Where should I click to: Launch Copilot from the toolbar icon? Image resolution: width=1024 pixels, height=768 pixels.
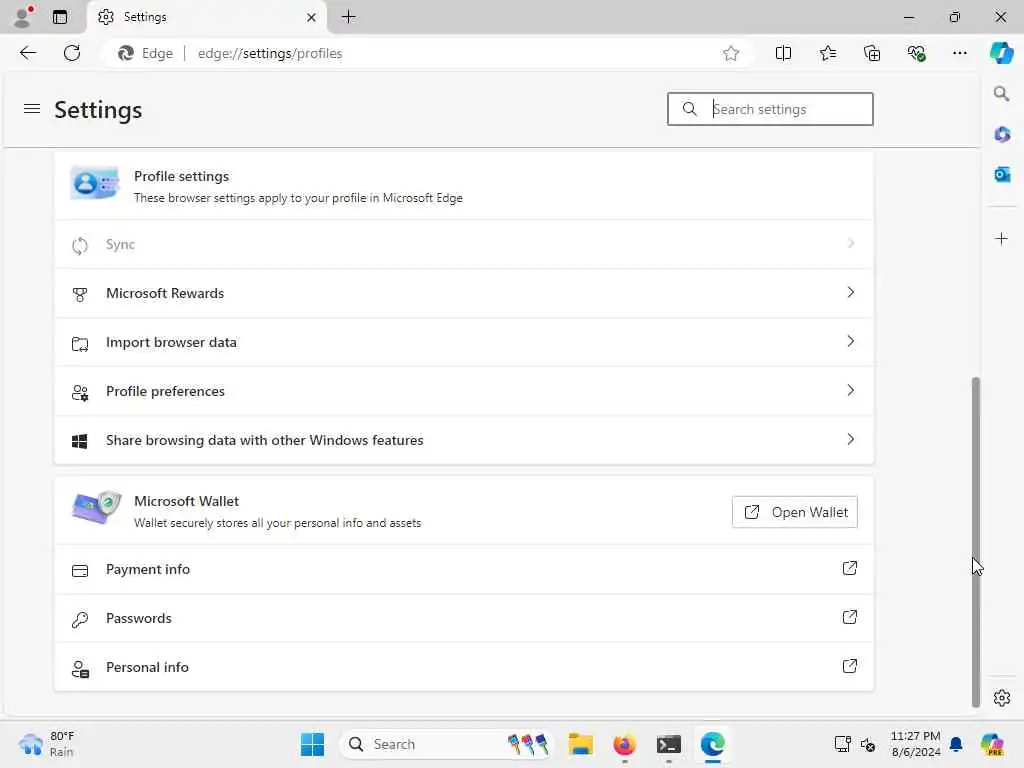pyautogui.click(x=1001, y=53)
